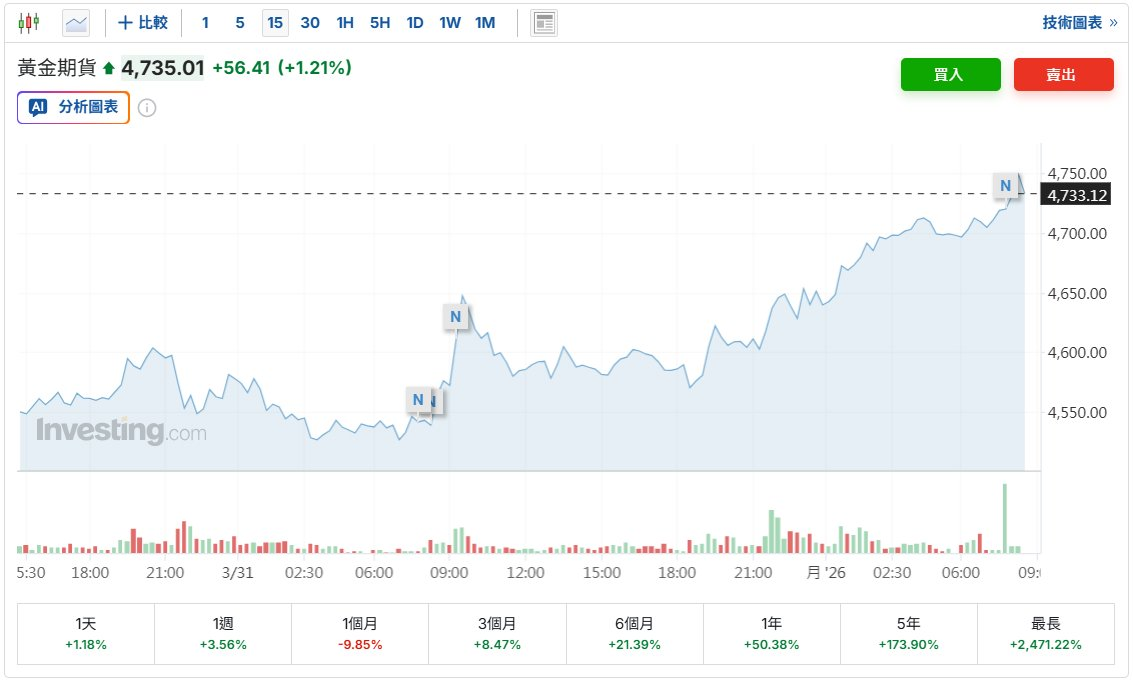Select the 1週 performance range tab
This screenshot has height=683, width=1133.
tap(223, 634)
